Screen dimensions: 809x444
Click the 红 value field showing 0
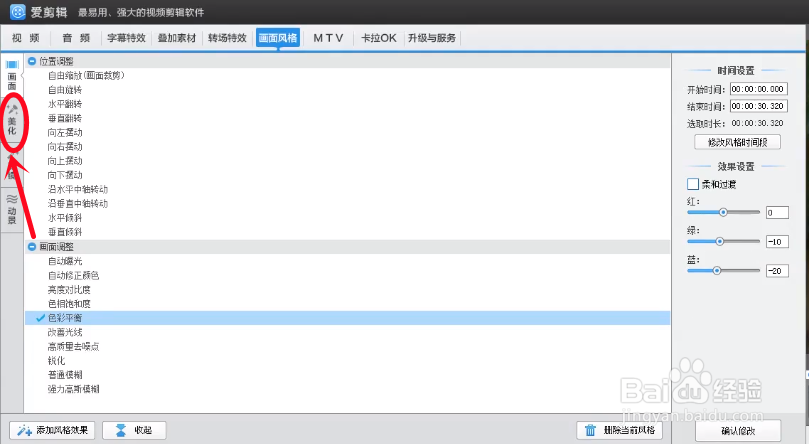(777, 212)
